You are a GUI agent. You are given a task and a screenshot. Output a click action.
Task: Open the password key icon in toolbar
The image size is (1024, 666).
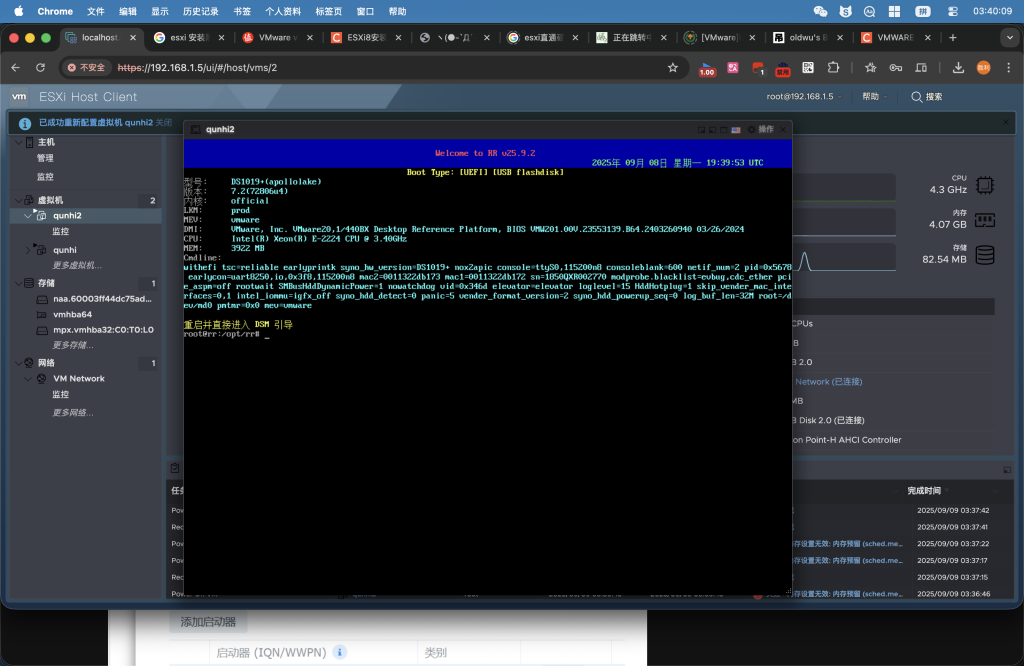pos(895,68)
